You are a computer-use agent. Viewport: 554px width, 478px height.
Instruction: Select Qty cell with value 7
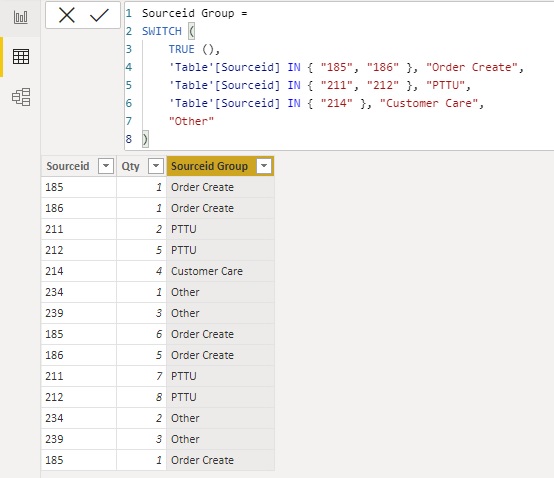(x=141, y=376)
